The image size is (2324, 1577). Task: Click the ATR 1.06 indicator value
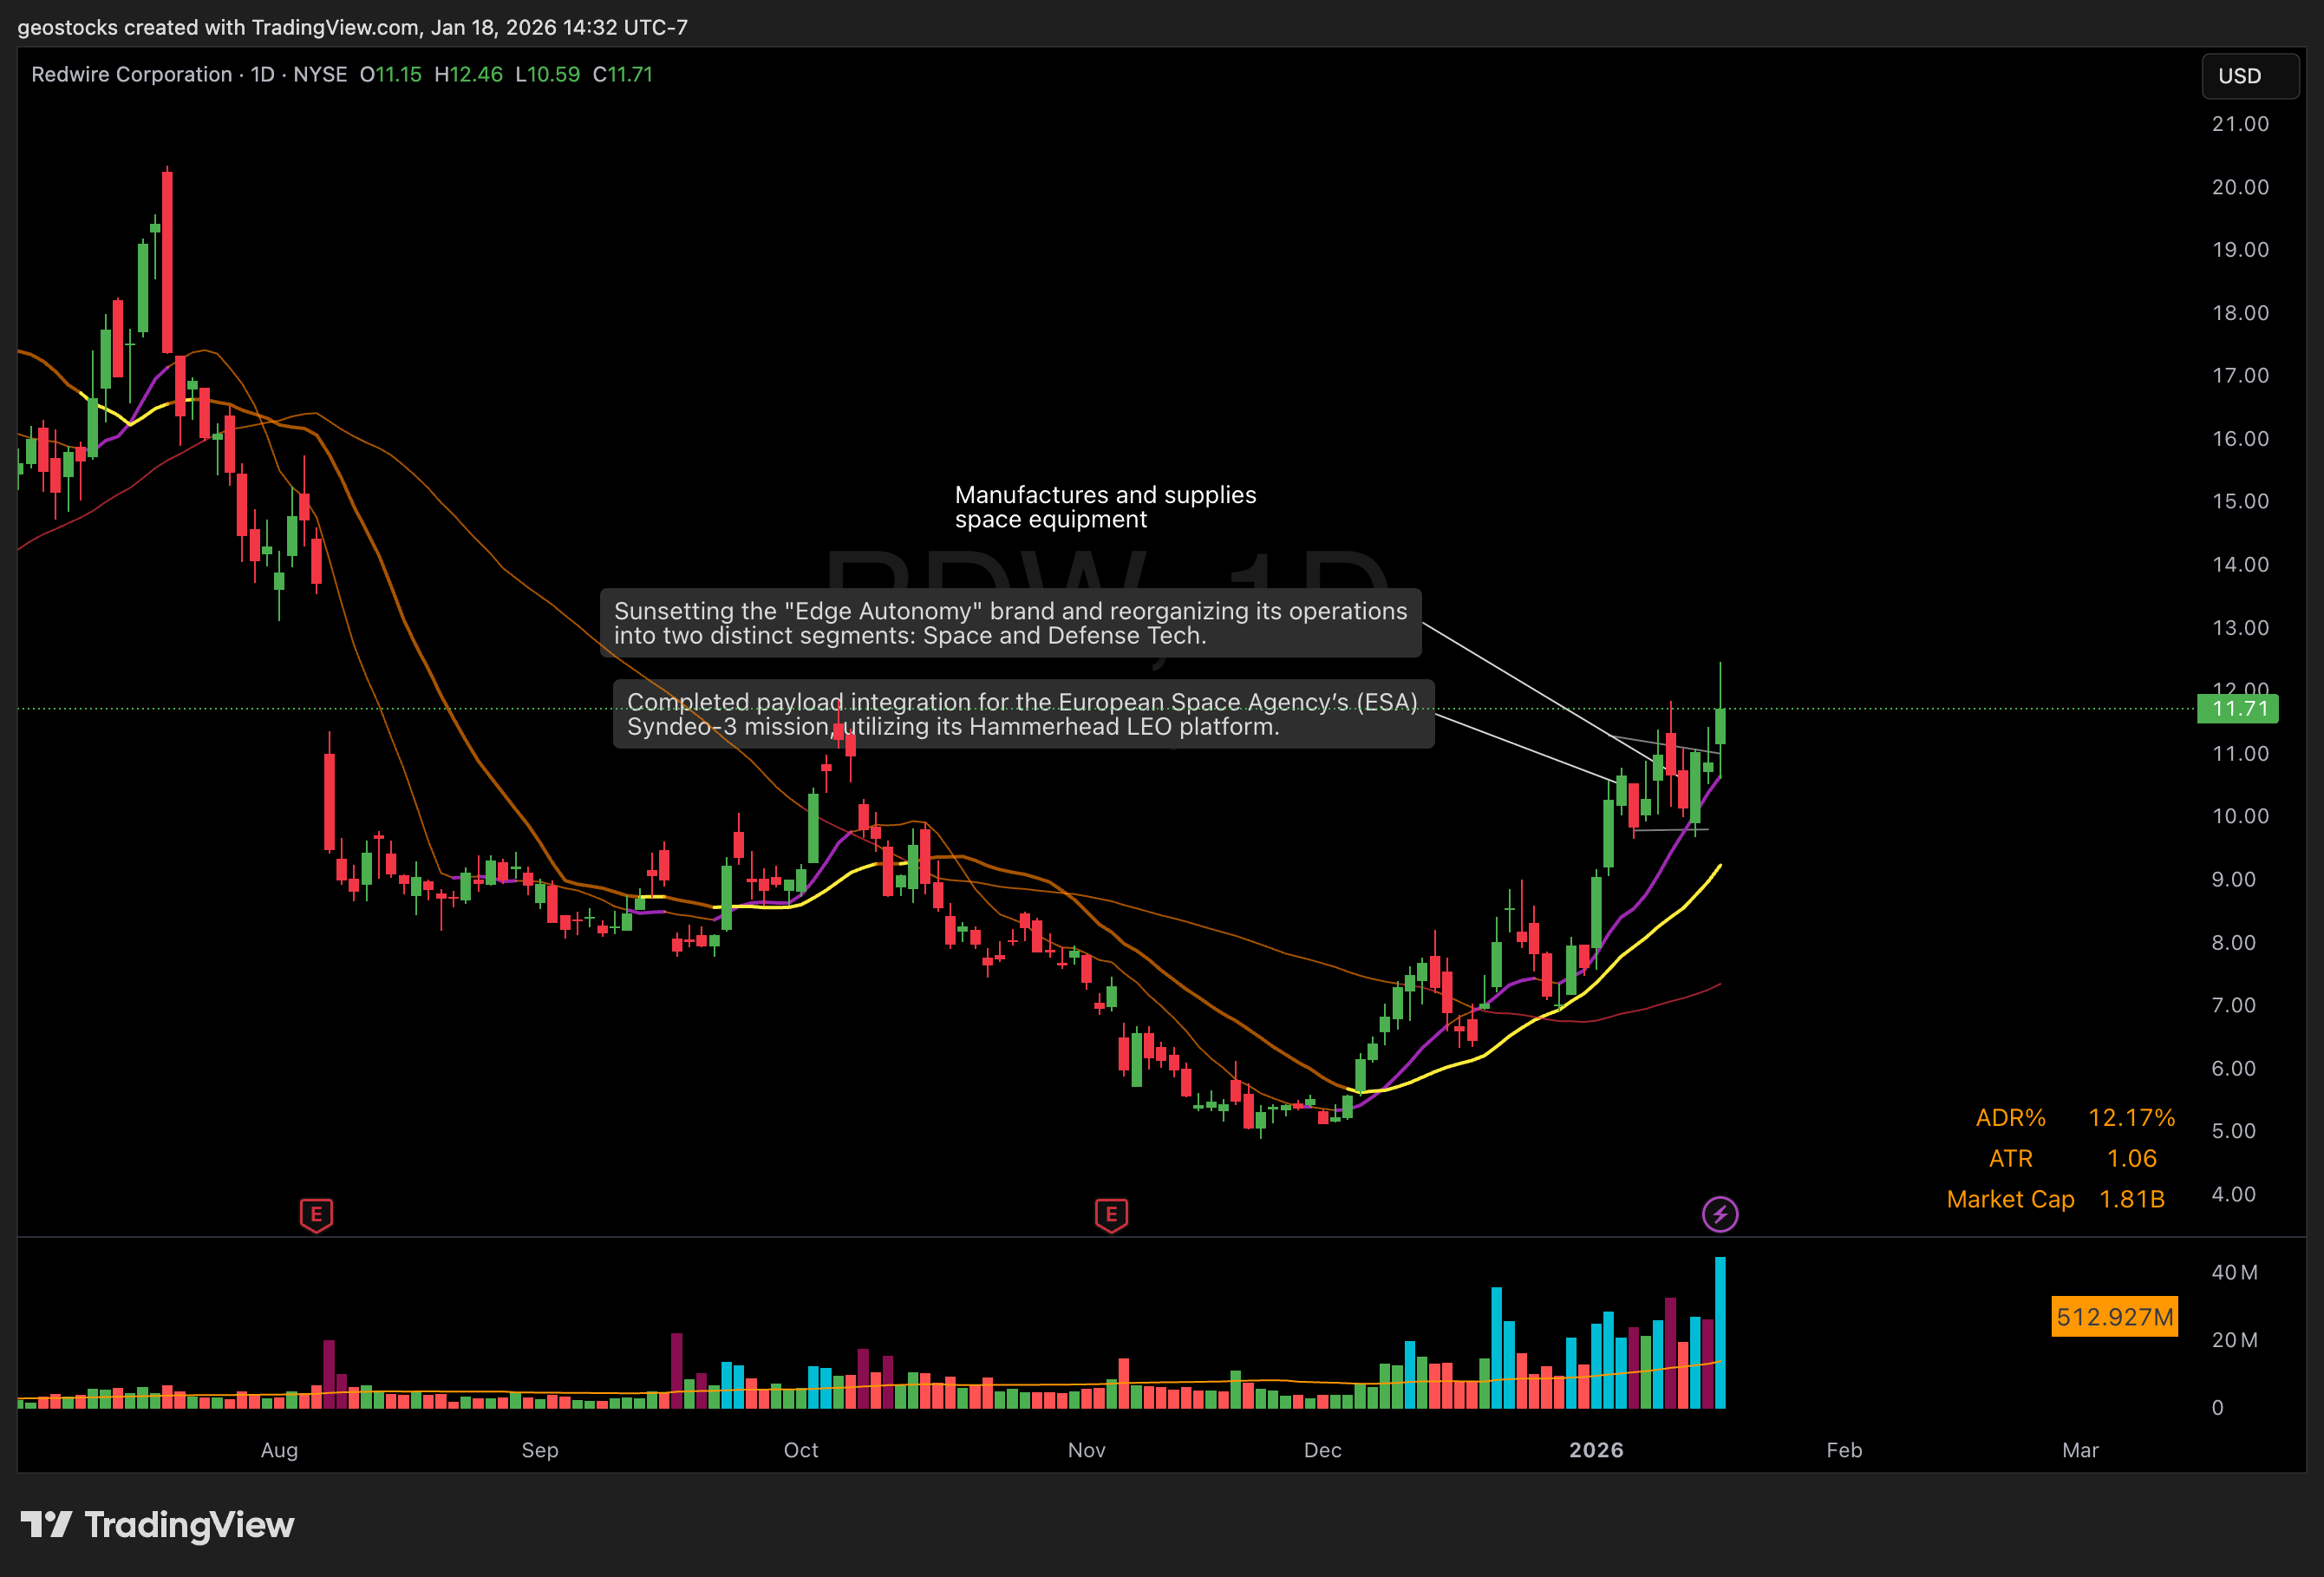click(x=2131, y=1158)
